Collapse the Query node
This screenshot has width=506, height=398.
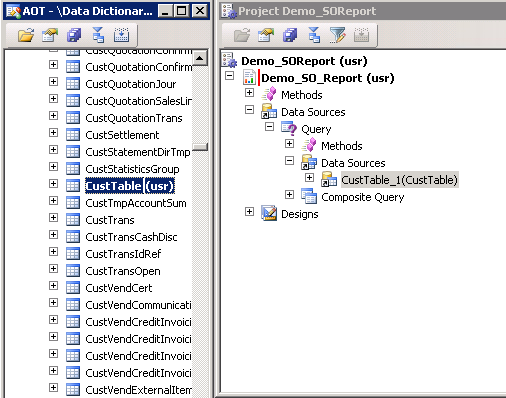point(269,126)
